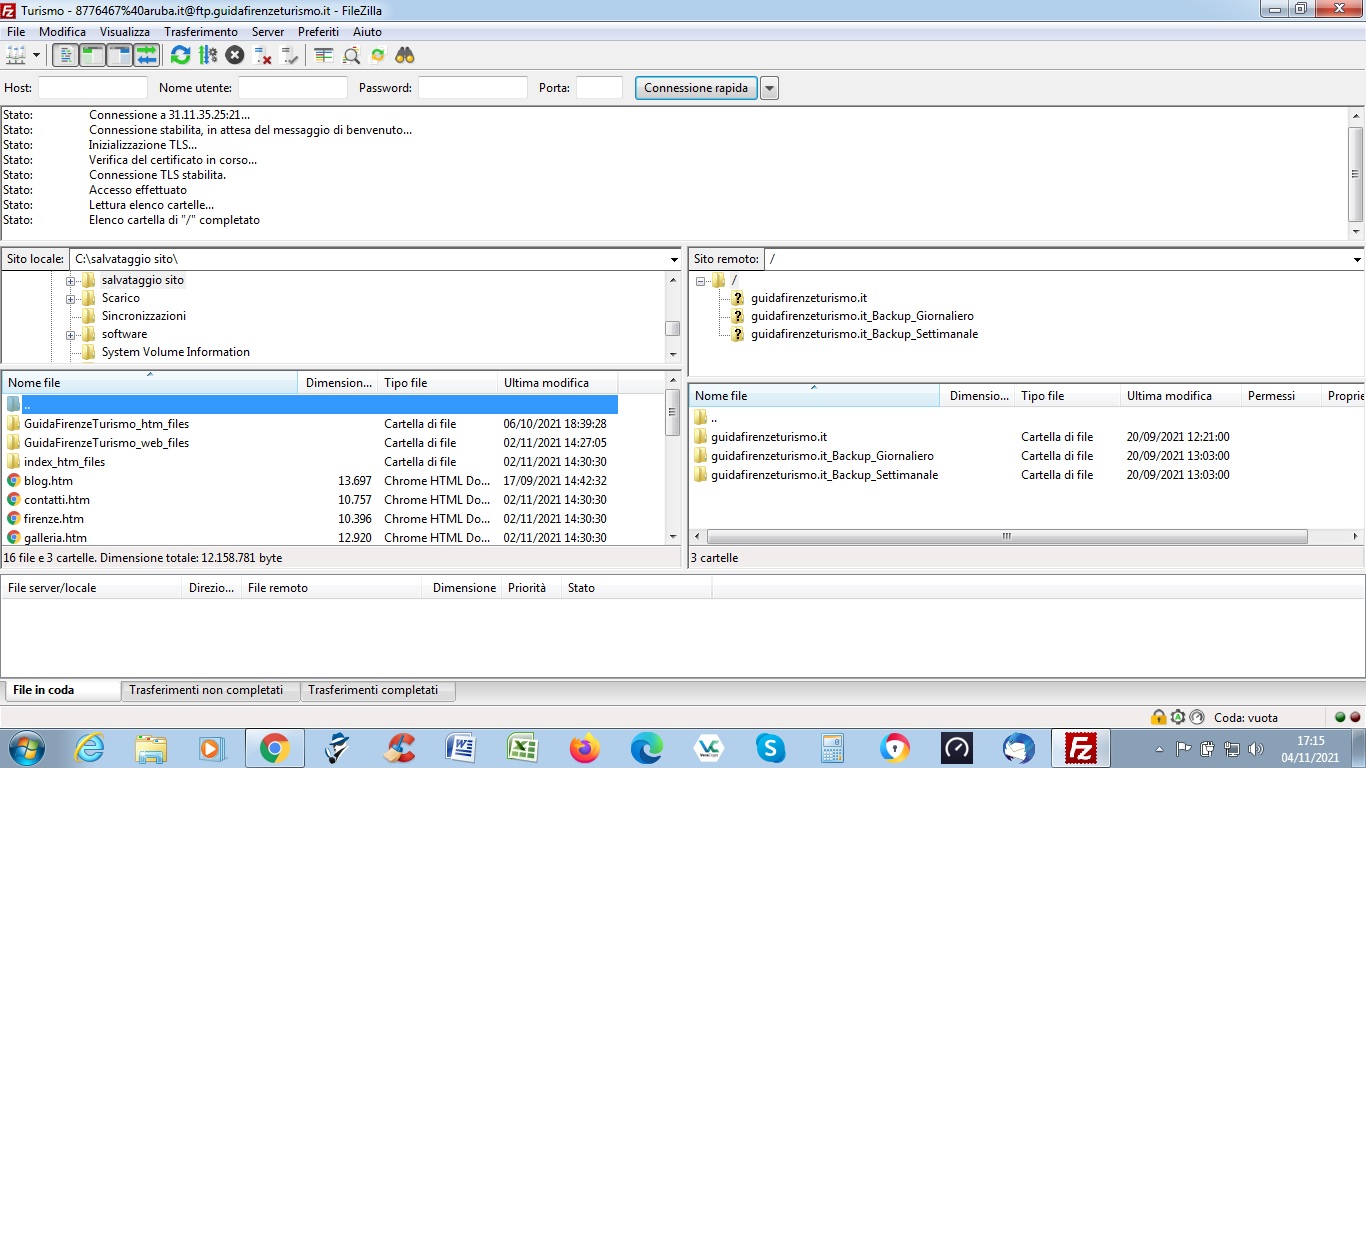This screenshot has height=1244, width=1366.
Task: Click the padlock encryption status icon
Action: point(1158,717)
